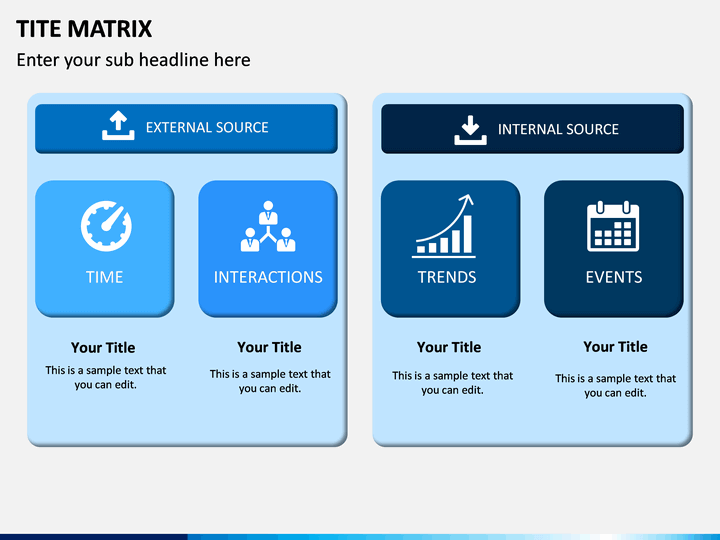Select the people network icon above INTERACTIONS
720x540 pixels.
[x=268, y=226]
